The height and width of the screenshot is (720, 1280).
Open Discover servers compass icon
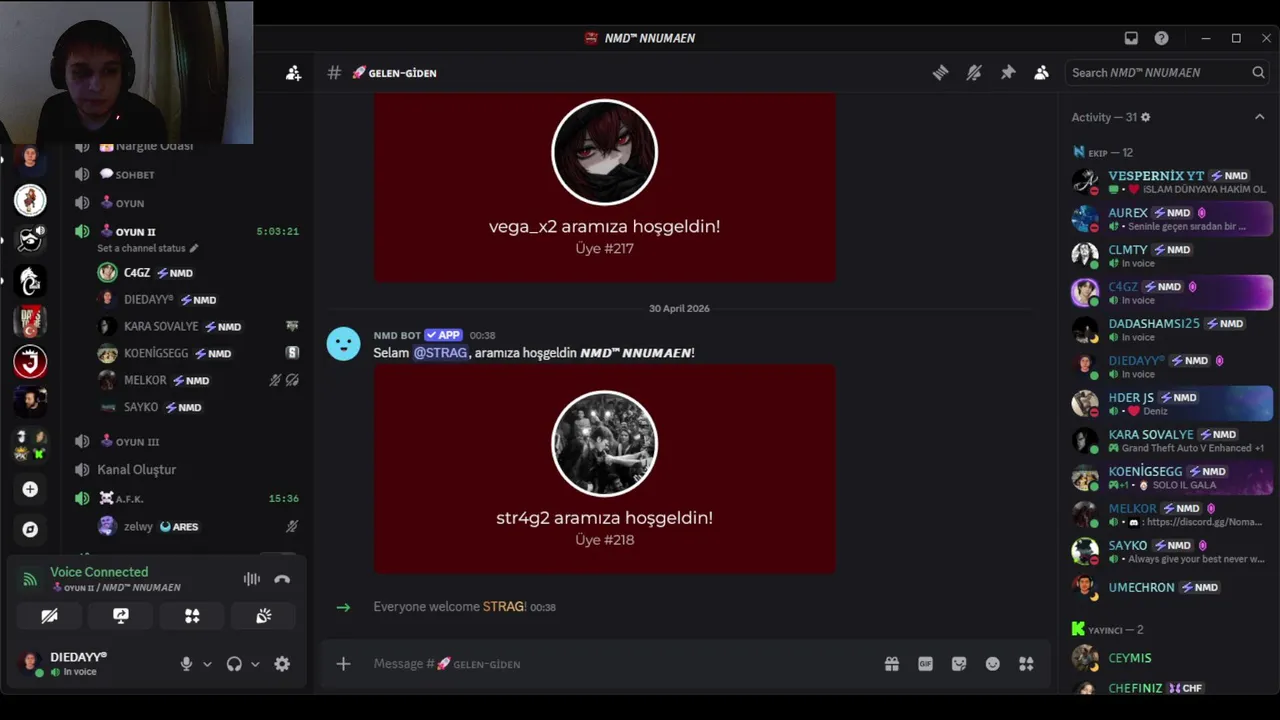30,529
